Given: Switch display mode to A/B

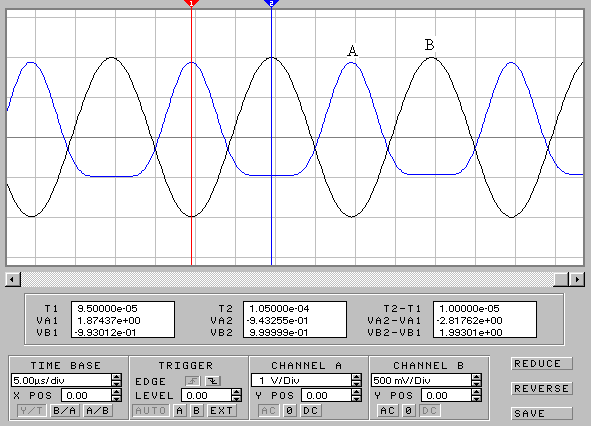Looking at the screenshot, I should click(x=98, y=411).
